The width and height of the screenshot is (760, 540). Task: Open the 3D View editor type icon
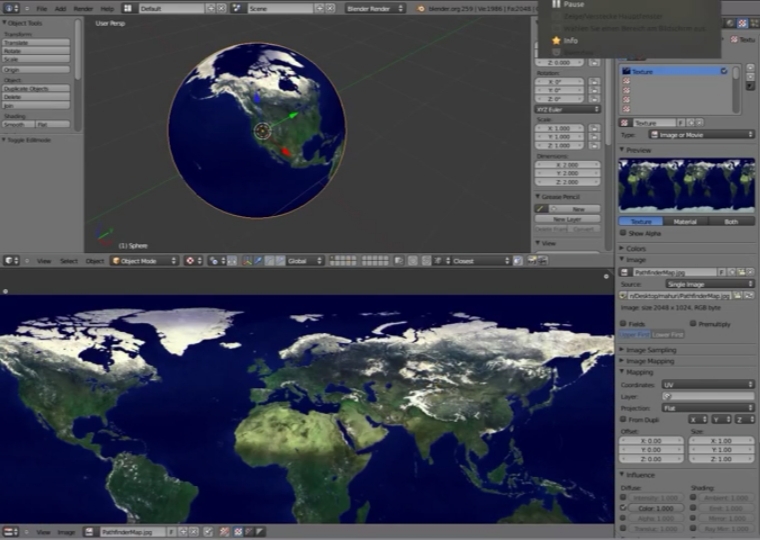[11, 261]
